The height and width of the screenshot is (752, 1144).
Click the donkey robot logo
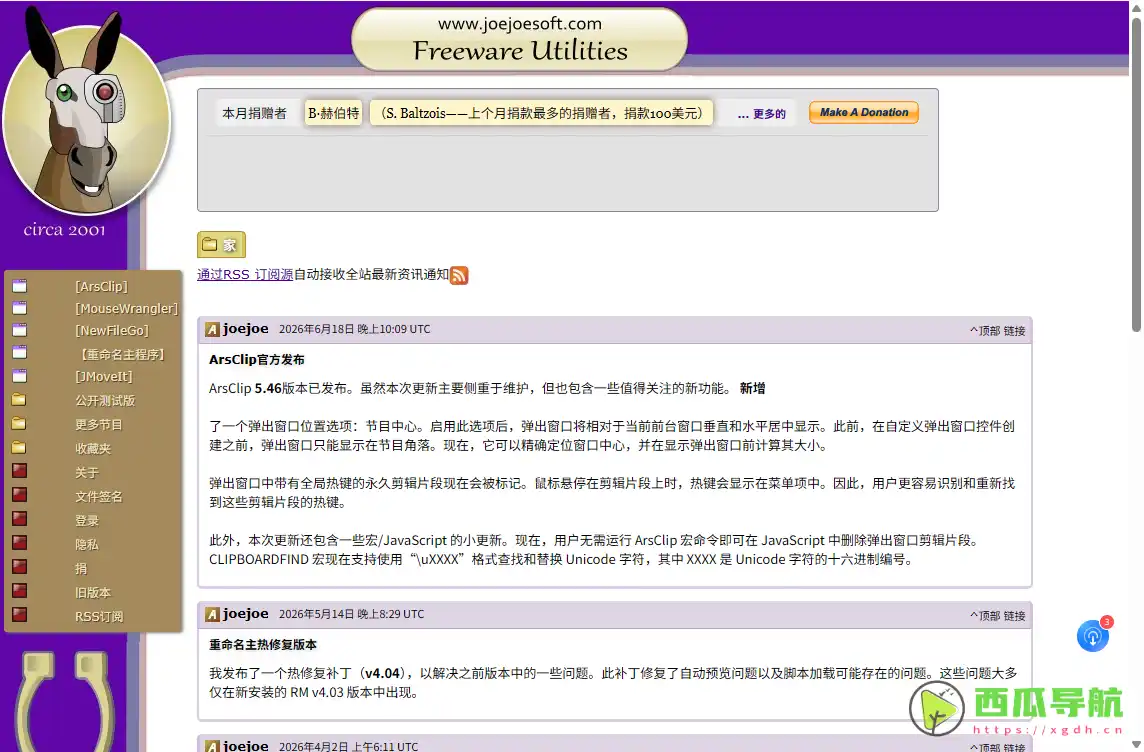click(x=86, y=113)
